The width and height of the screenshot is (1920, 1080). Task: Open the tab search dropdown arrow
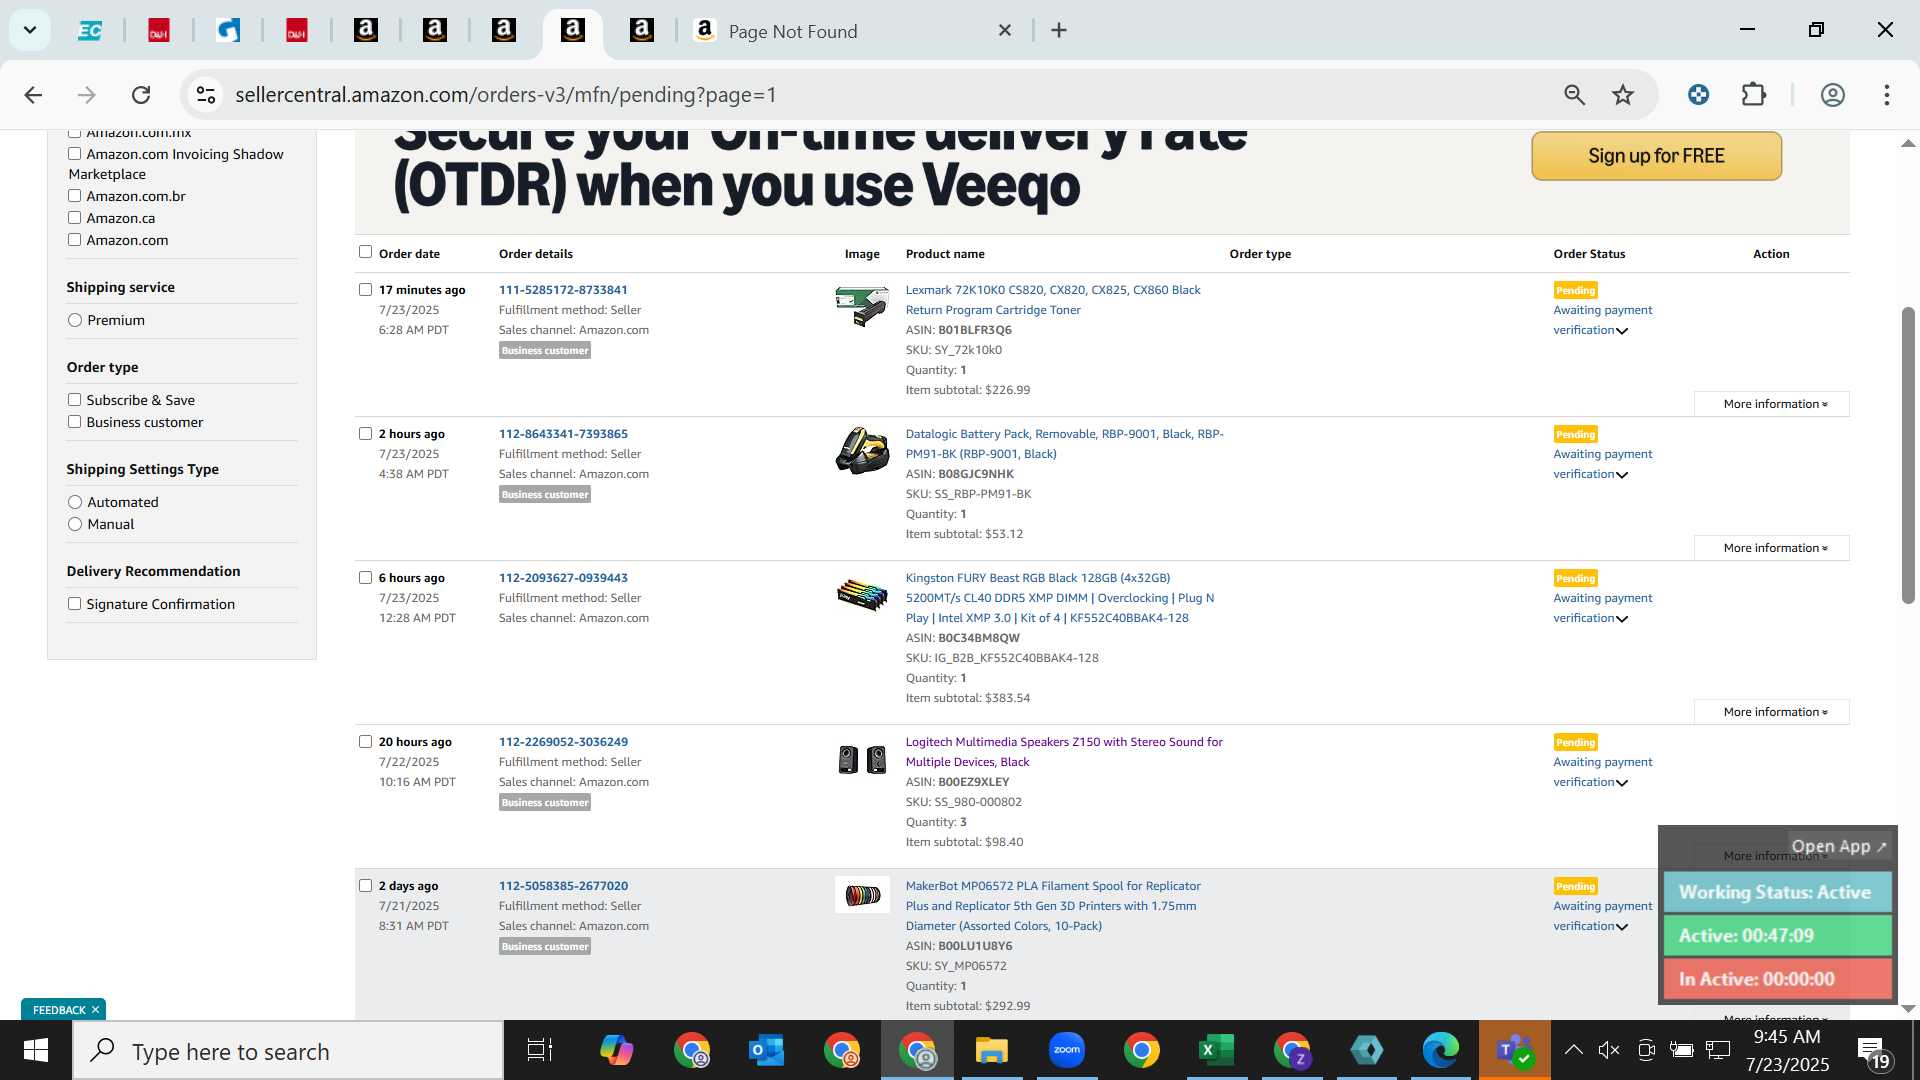tap(30, 30)
